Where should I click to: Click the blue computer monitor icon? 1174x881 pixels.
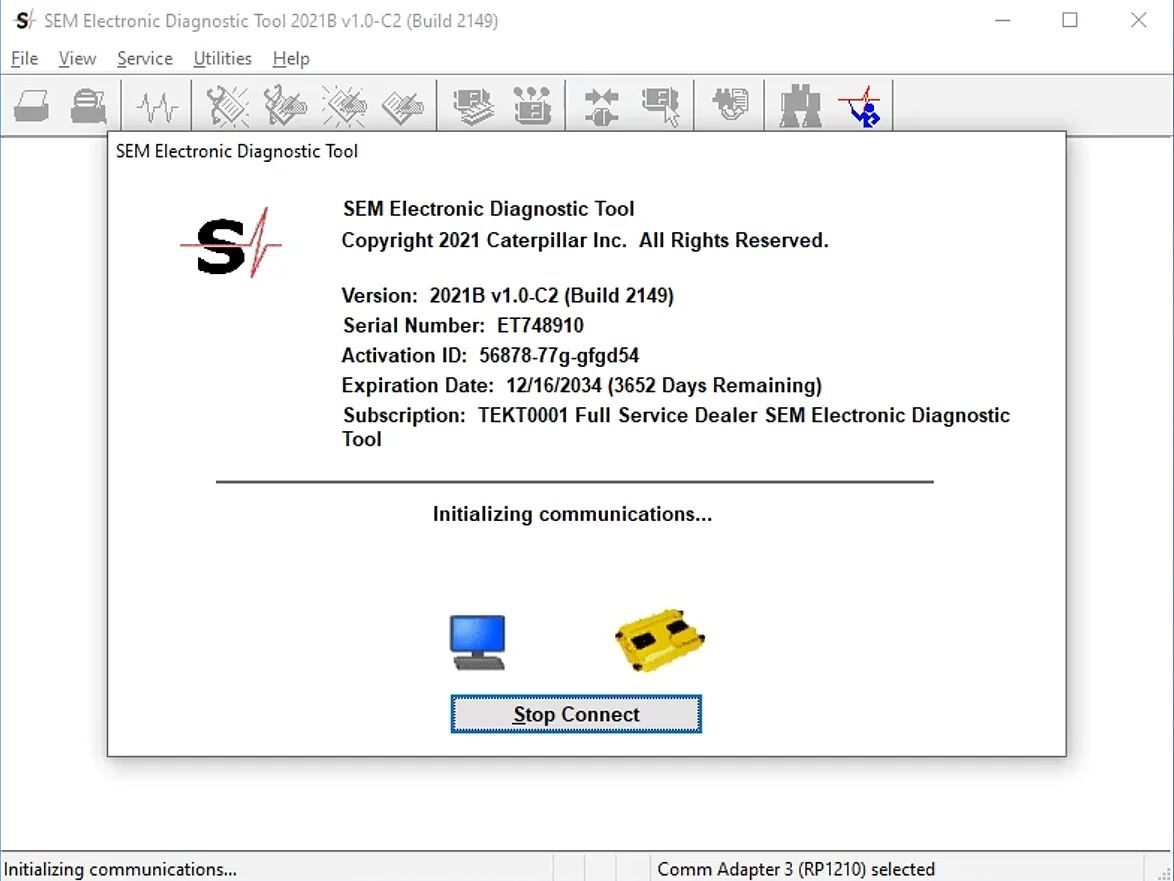(478, 642)
